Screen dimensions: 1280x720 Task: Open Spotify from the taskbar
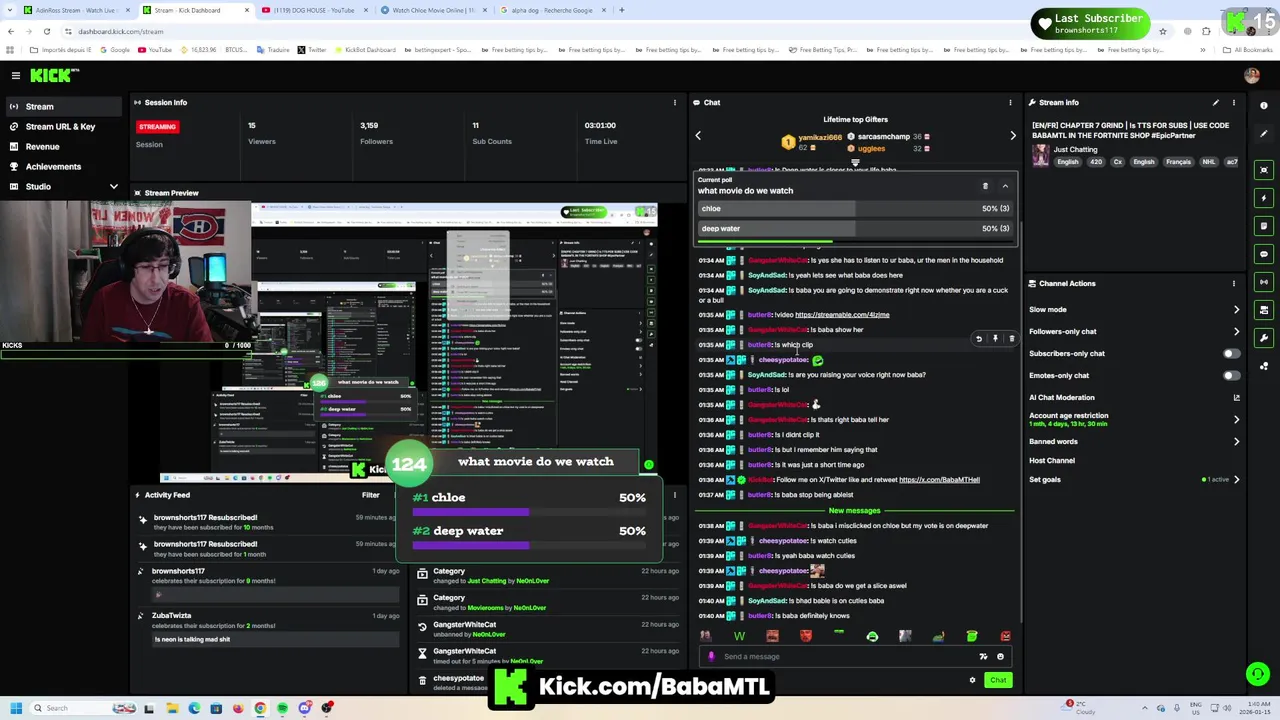(282, 708)
